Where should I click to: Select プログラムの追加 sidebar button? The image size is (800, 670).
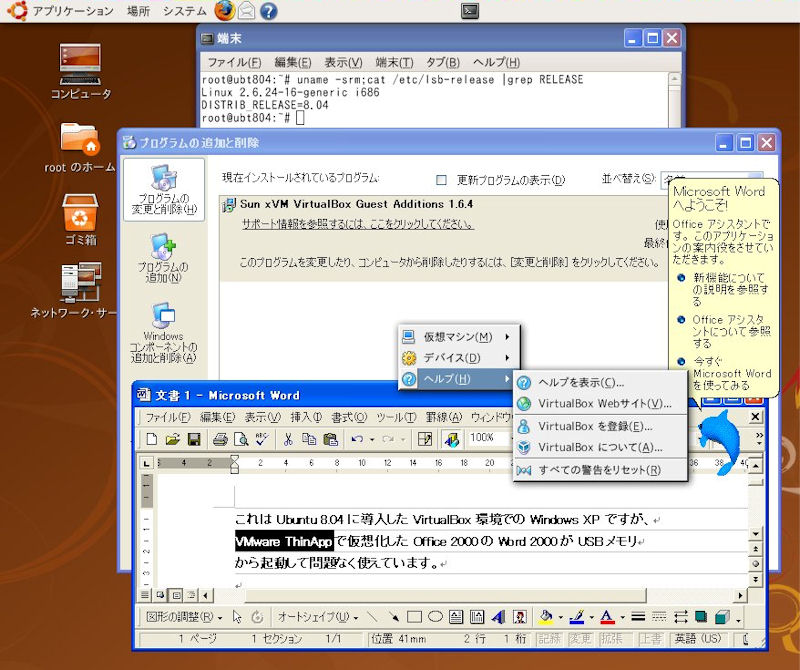pyautogui.click(x=163, y=258)
